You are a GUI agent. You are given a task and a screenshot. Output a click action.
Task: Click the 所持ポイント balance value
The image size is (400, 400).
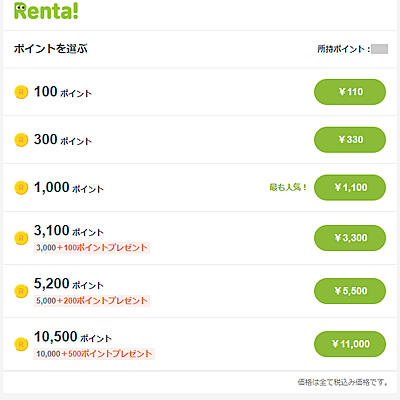pos(379,49)
